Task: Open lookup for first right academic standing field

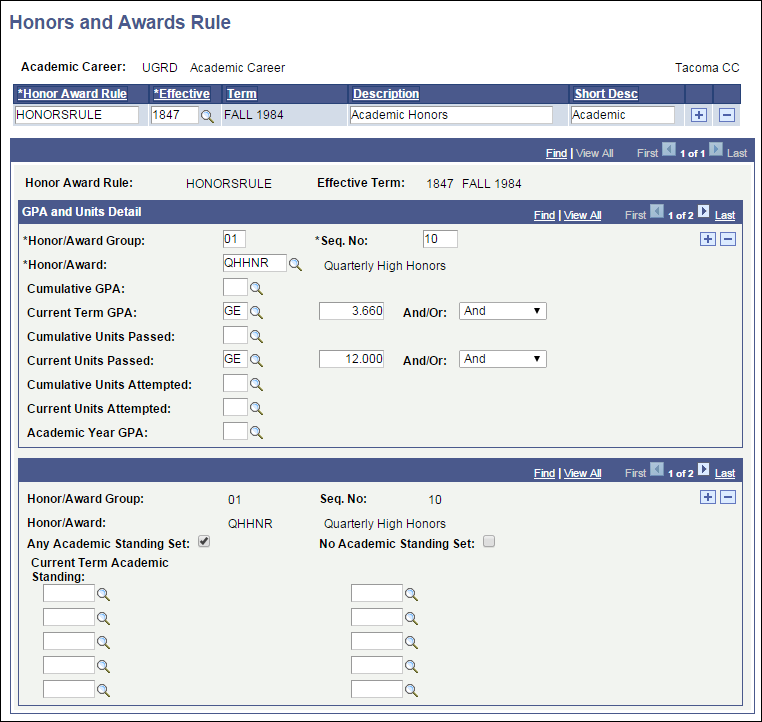Action: click(411, 594)
